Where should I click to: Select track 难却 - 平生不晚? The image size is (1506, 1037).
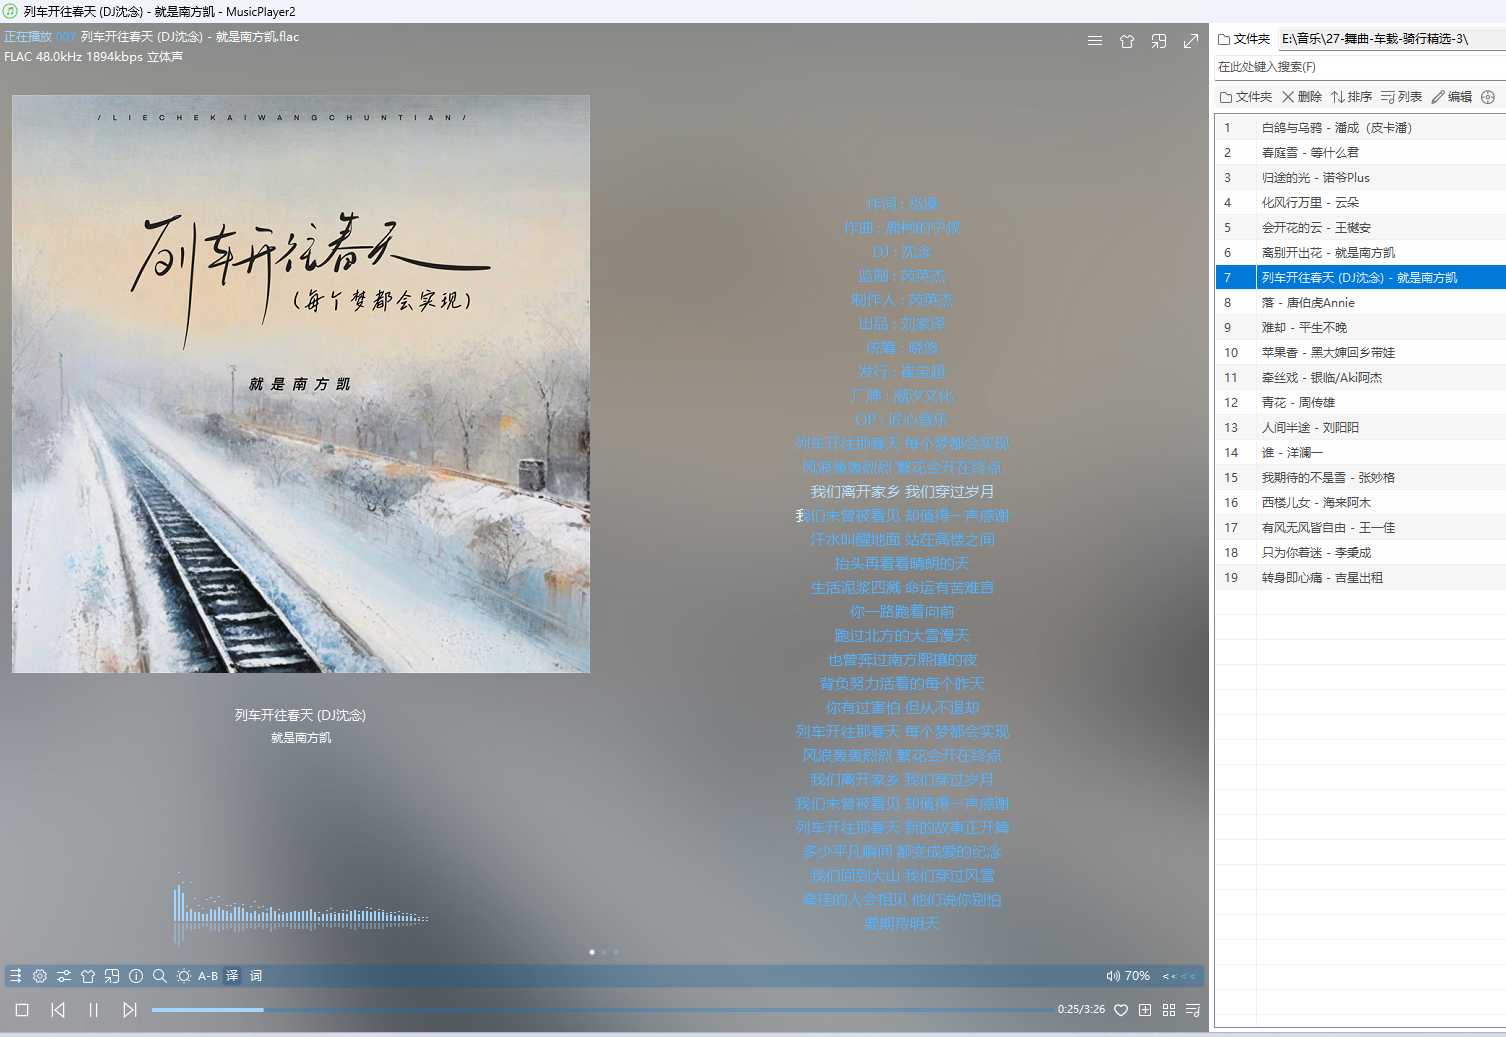1360,327
